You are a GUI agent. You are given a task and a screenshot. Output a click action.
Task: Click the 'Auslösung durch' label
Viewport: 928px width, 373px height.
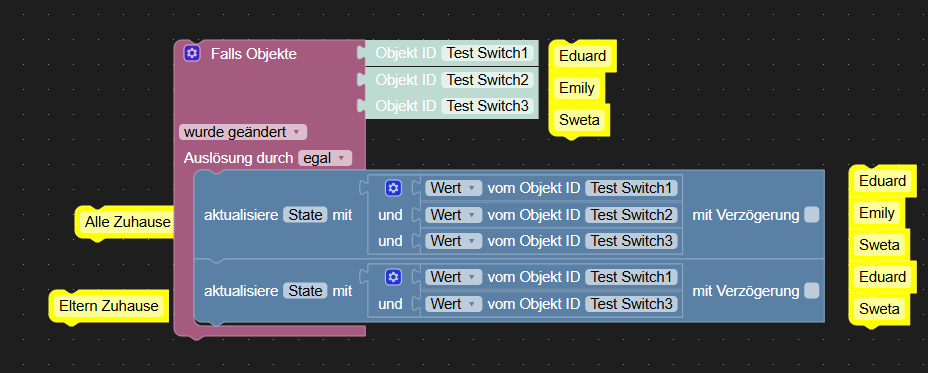click(239, 158)
